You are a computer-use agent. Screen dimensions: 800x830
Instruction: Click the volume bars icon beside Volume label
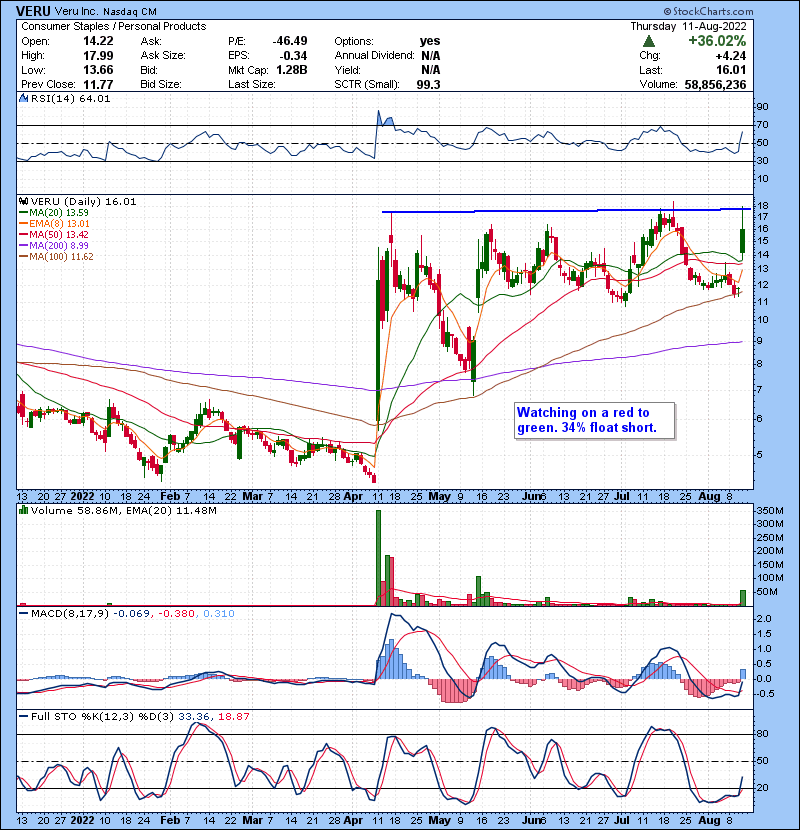[x=23, y=510]
